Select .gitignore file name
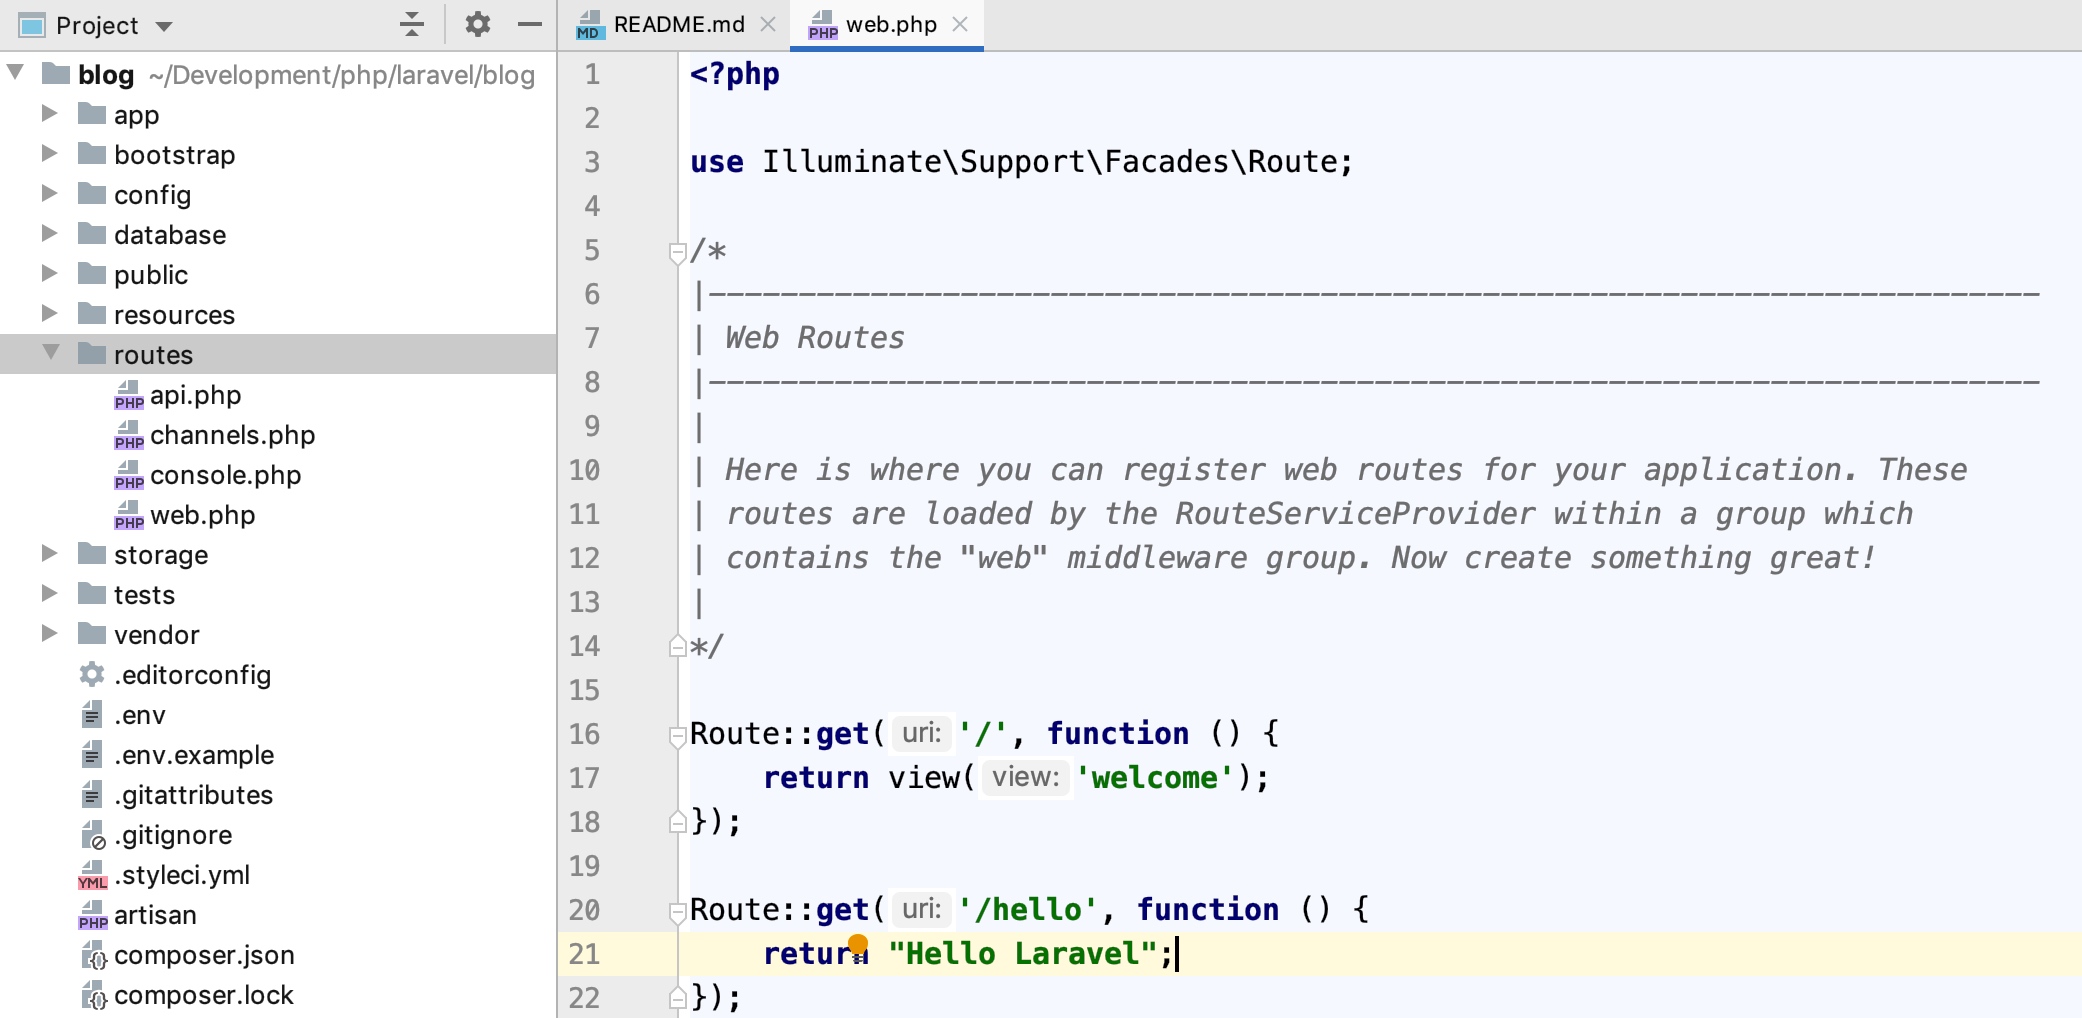 (173, 835)
